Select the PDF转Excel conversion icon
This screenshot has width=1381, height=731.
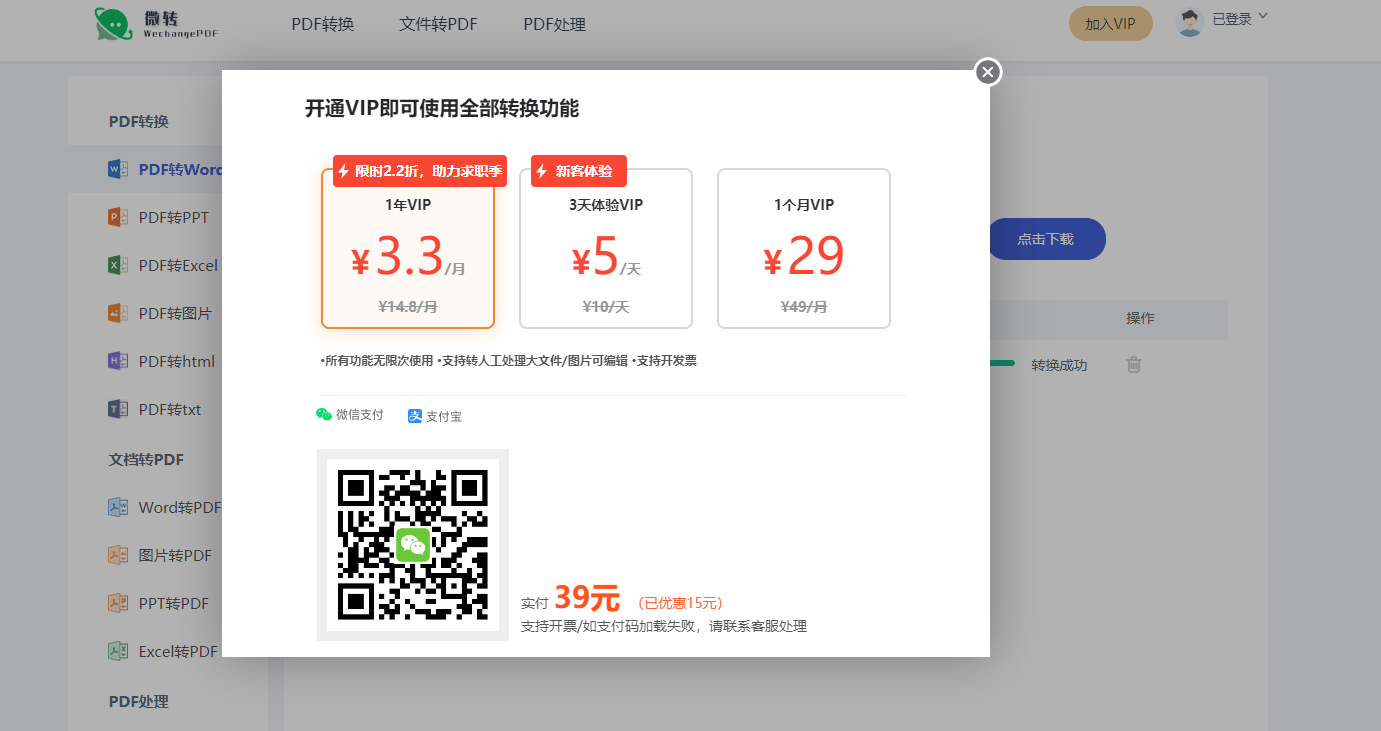[x=120, y=265]
